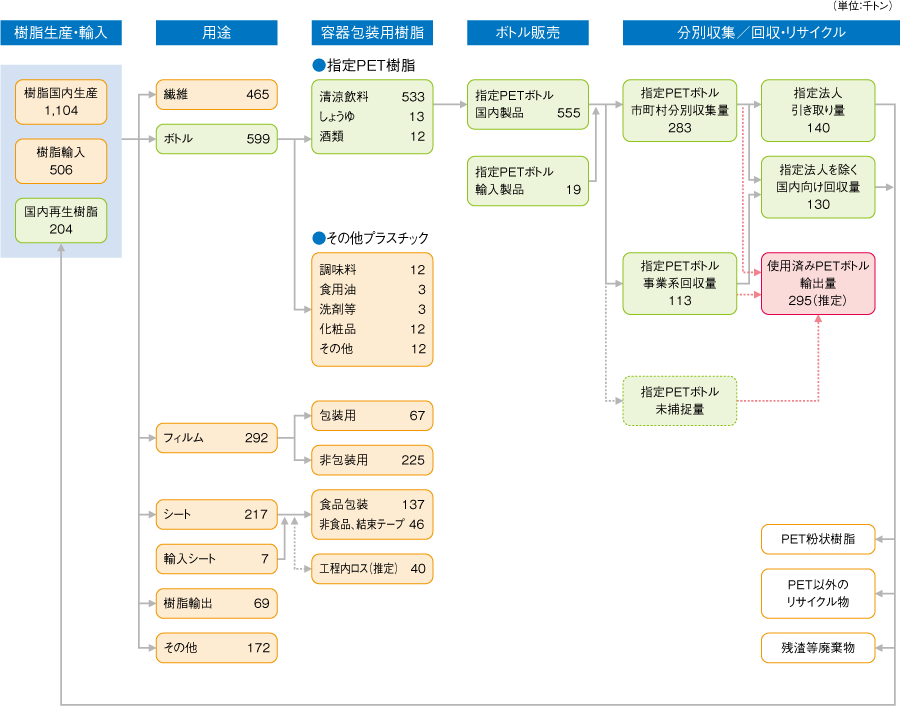This screenshot has width=900, height=706.
Task: Click the ボトル 599 box
Action: pyautogui.click(x=216, y=139)
